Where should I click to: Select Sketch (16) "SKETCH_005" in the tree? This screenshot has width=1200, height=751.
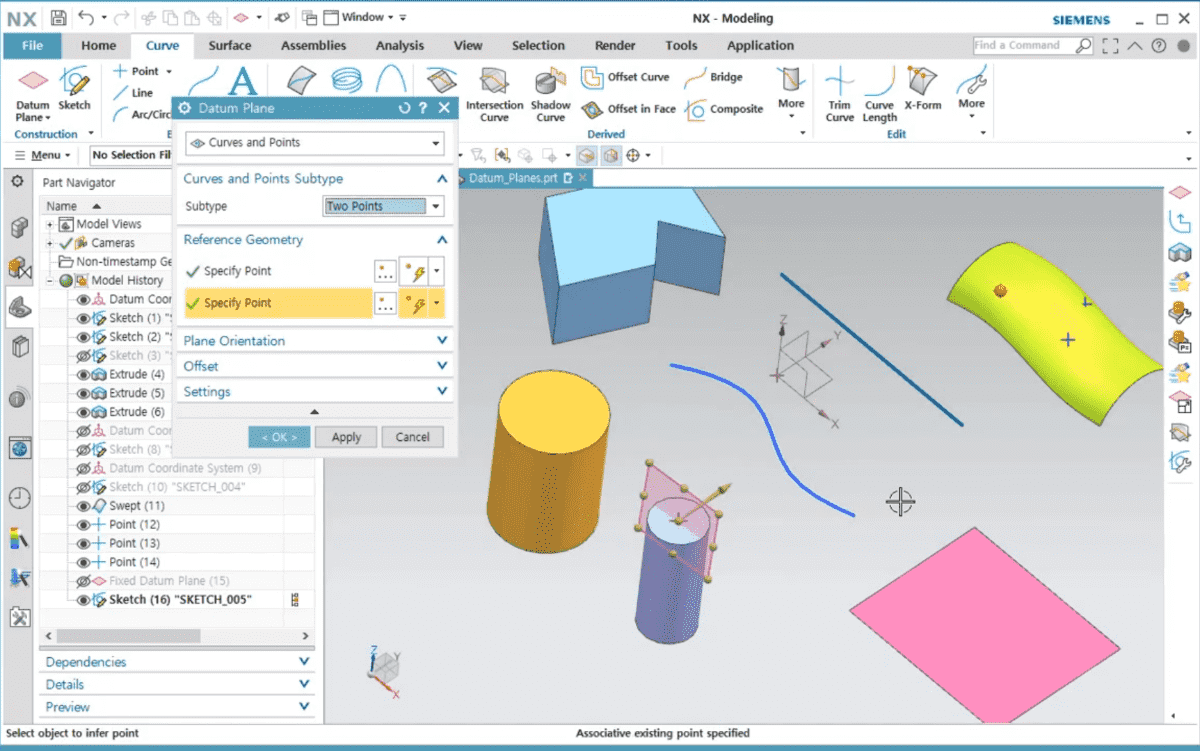pos(180,600)
